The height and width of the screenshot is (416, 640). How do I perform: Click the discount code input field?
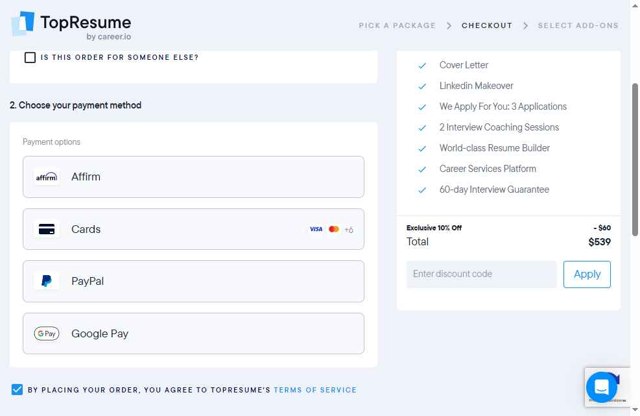click(x=482, y=274)
